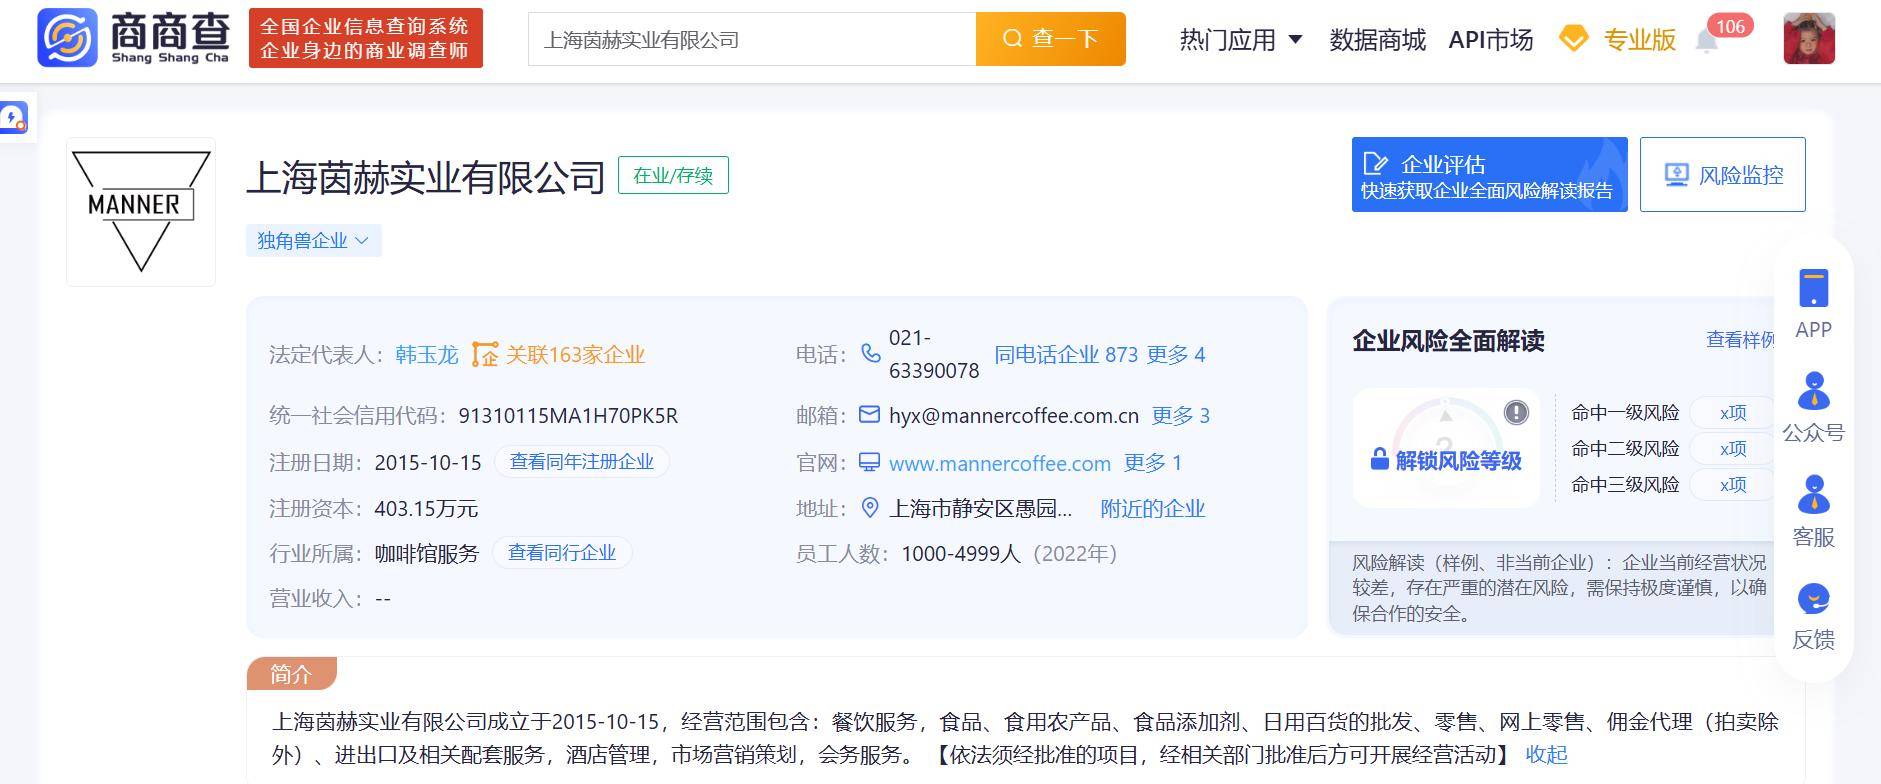The width and height of the screenshot is (1881, 784).
Task: Click the related-companies icon beside 关联163家企业
Action: pyautogui.click(x=485, y=354)
